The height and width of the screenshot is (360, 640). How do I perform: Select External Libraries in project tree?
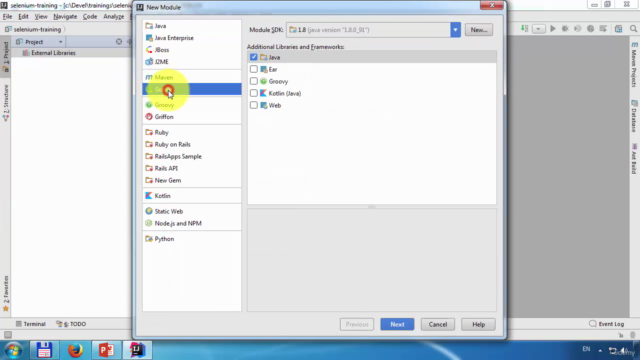(53, 53)
